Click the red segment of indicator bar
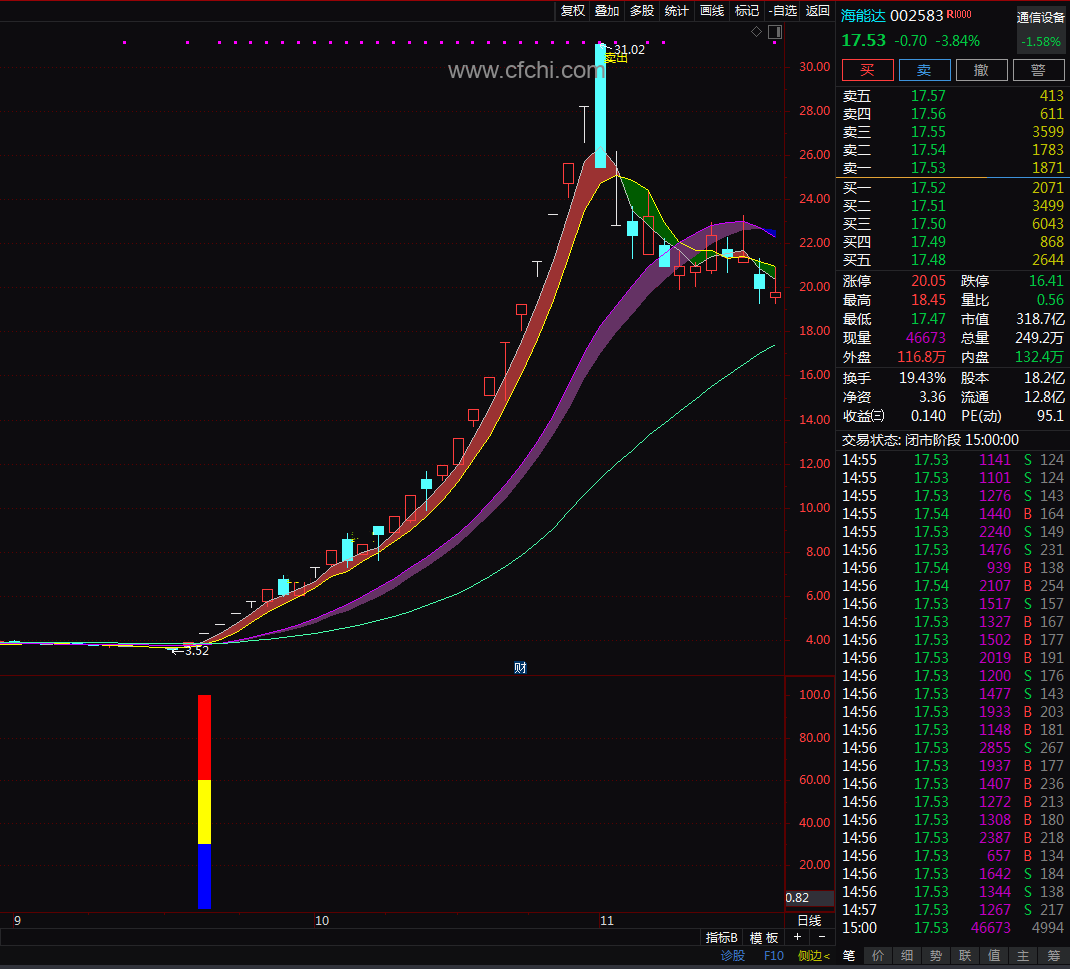 click(204, 737)
